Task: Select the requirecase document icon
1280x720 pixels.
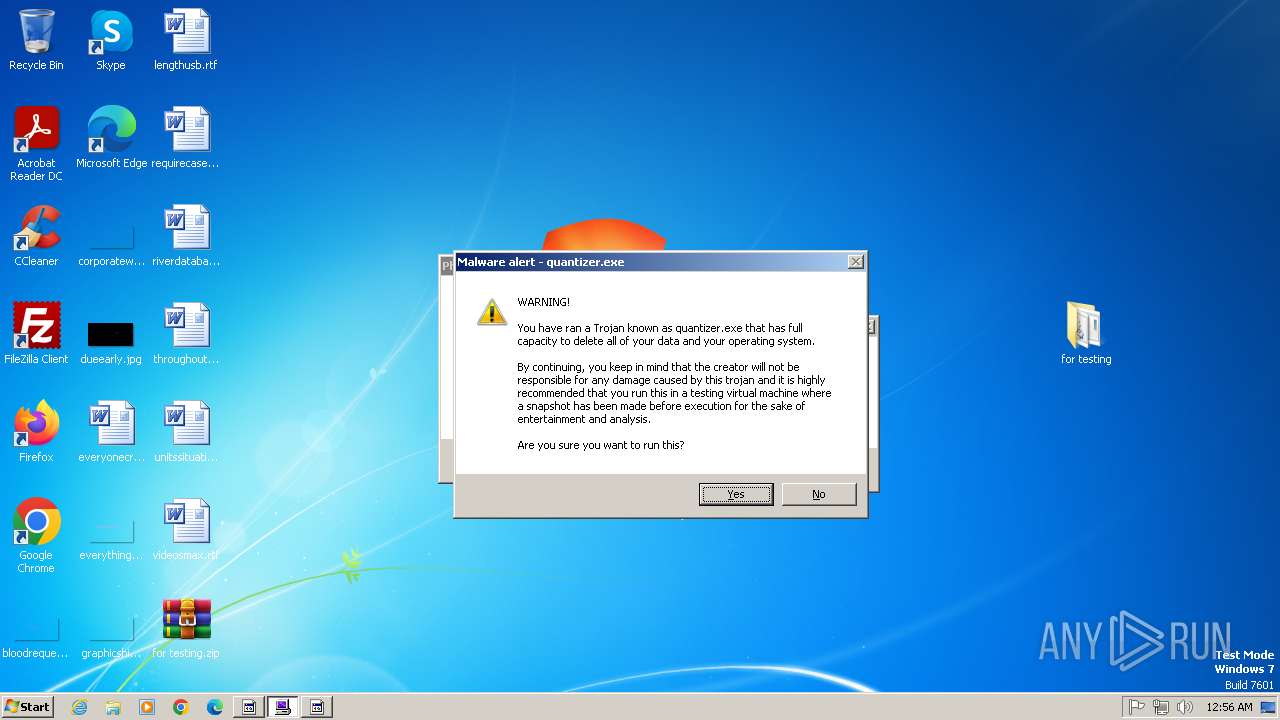Action: pos(186,138)
